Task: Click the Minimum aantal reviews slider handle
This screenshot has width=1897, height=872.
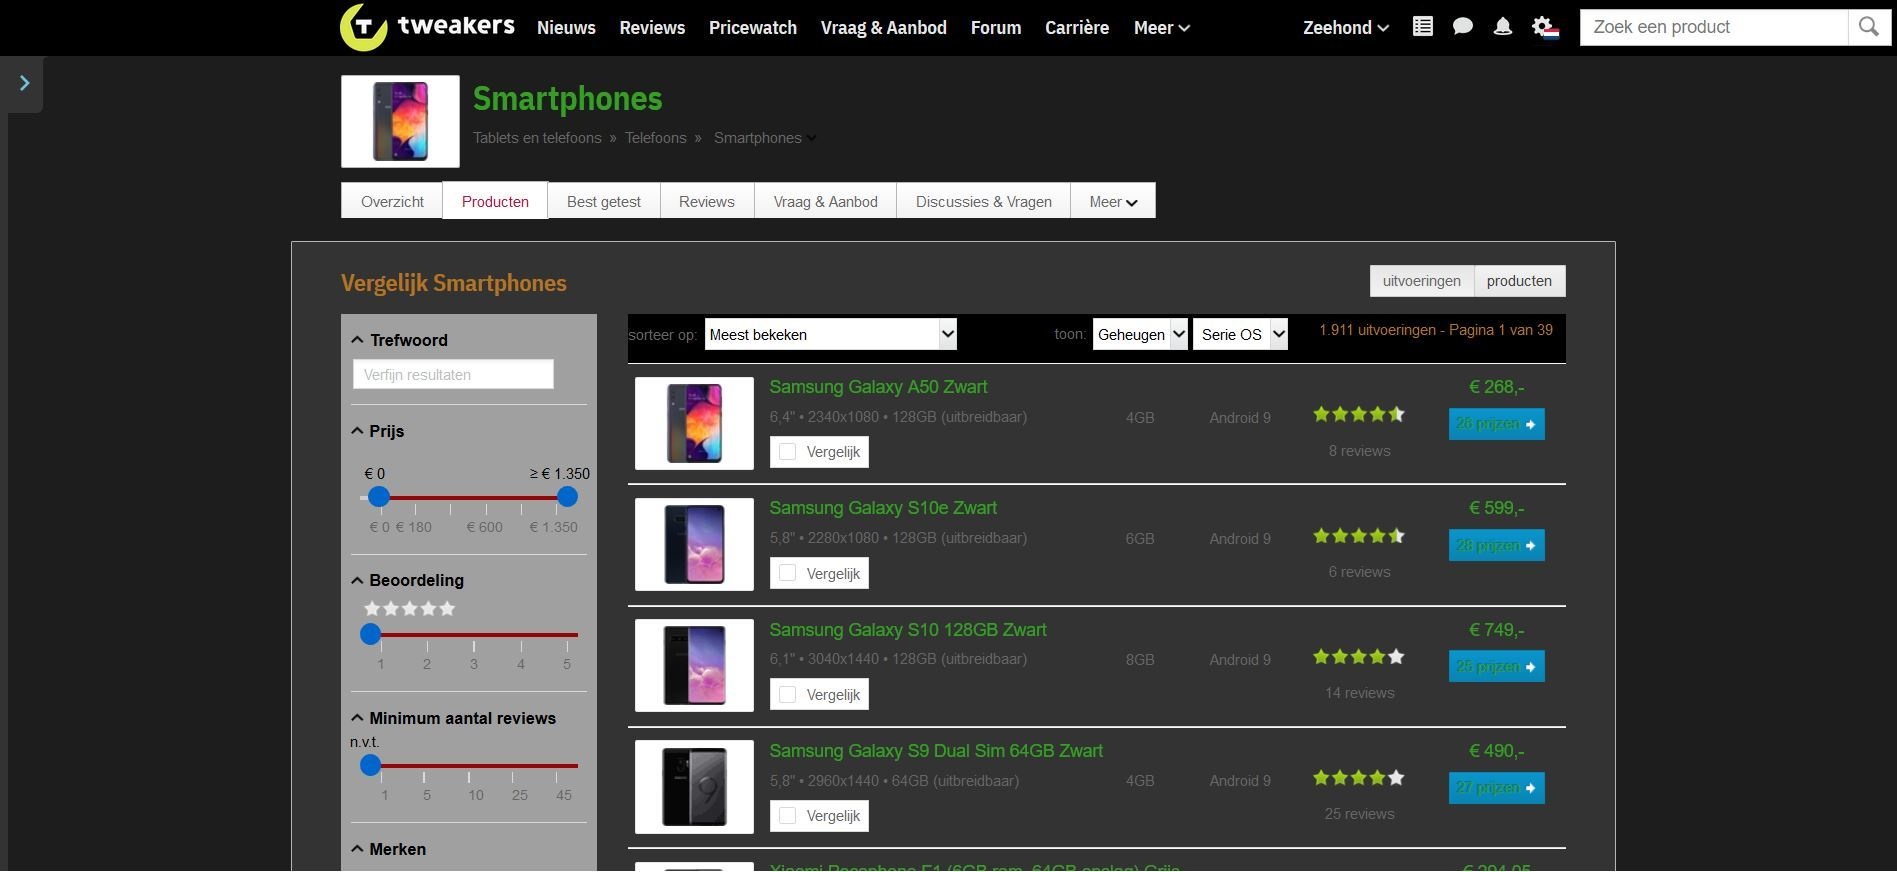Action: click(x=370, y=766)
